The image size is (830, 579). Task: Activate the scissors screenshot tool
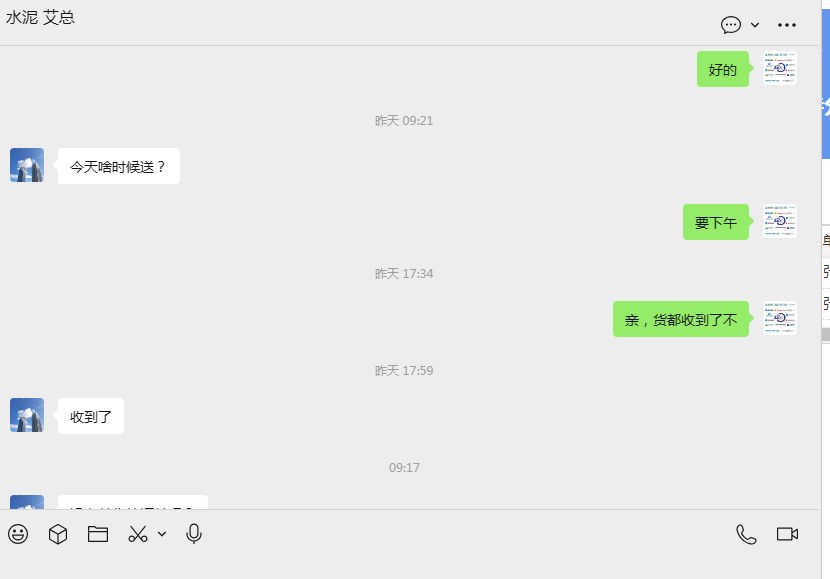138,534
